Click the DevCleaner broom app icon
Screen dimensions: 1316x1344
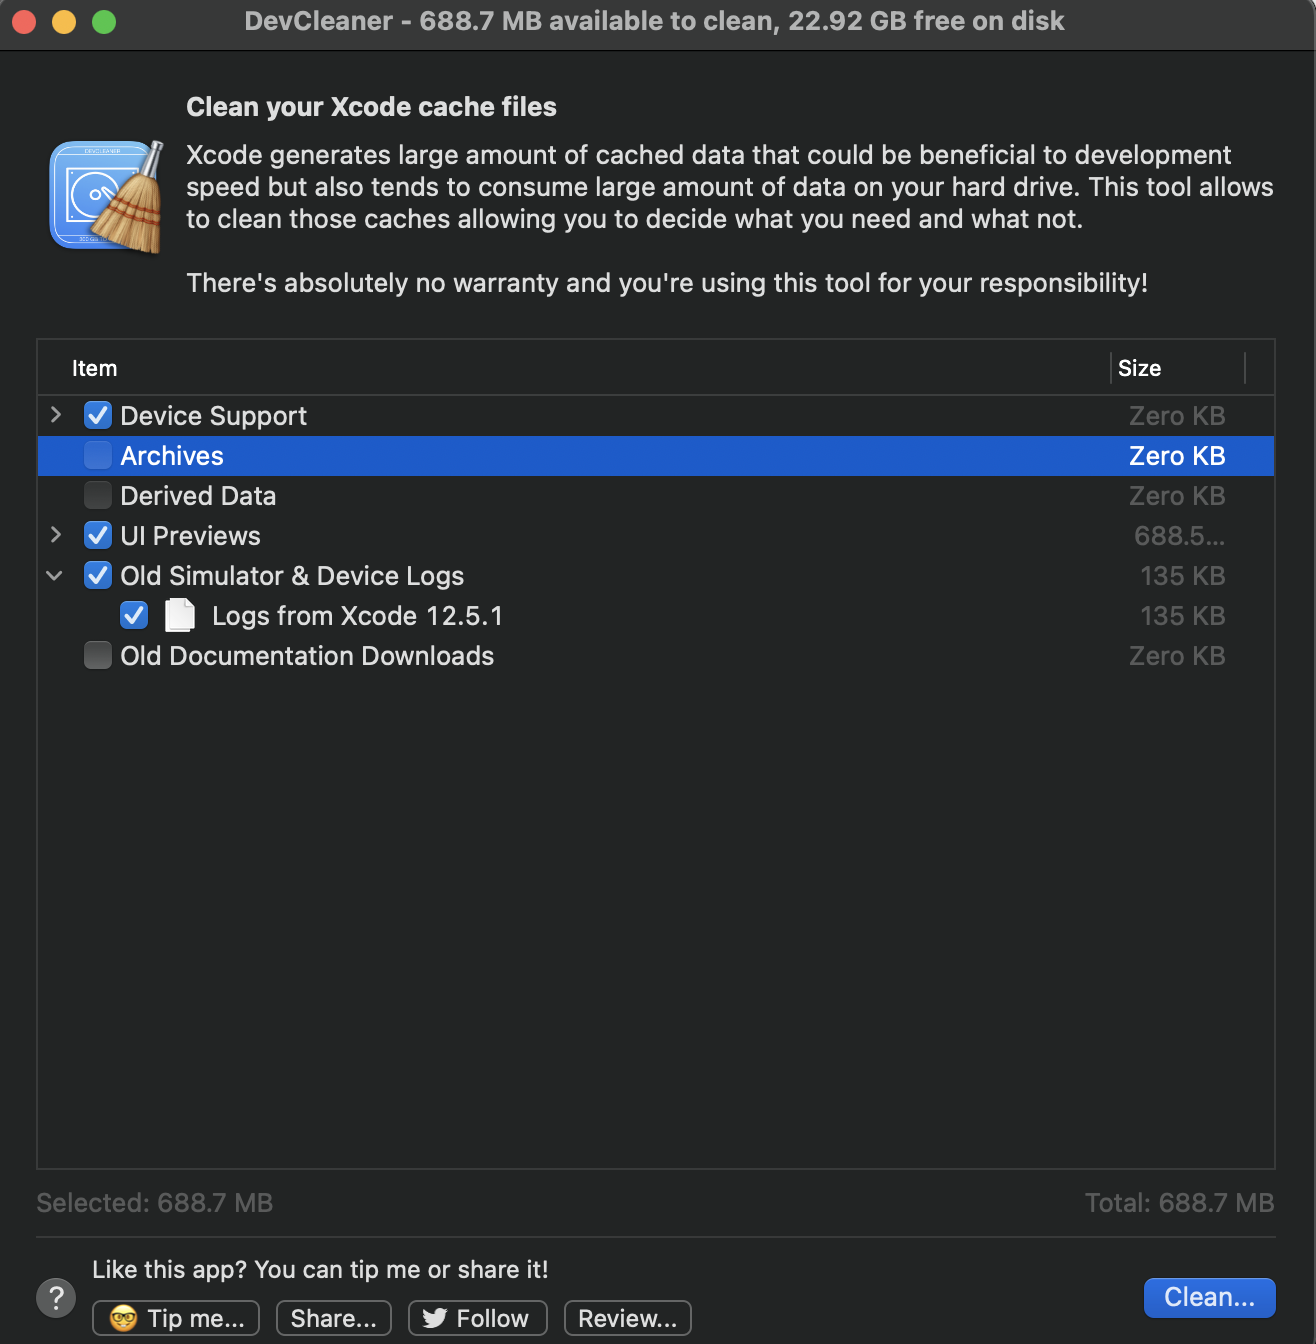(107, 196)
